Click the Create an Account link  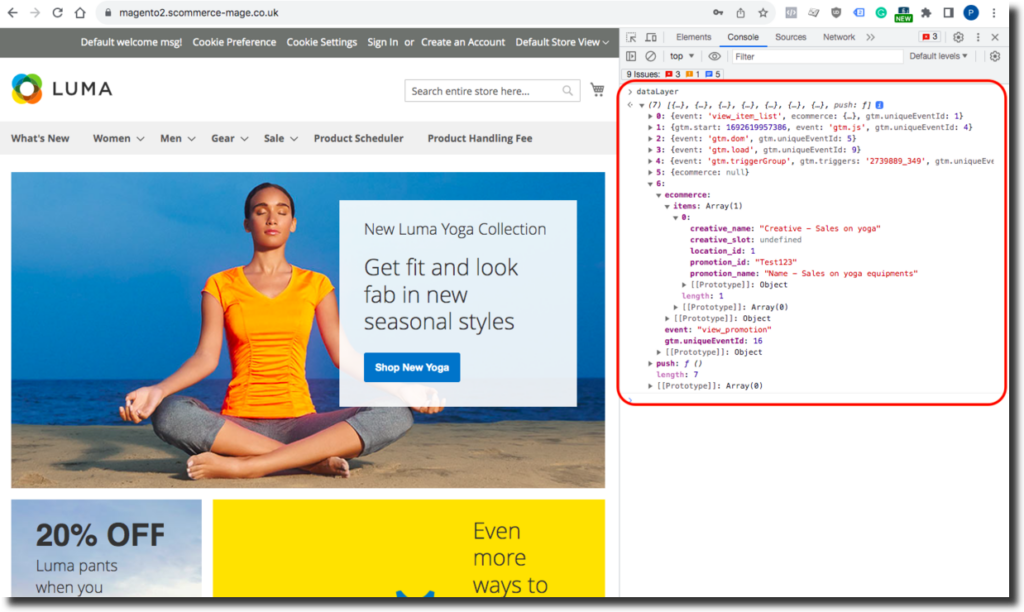tap(463, 42)
